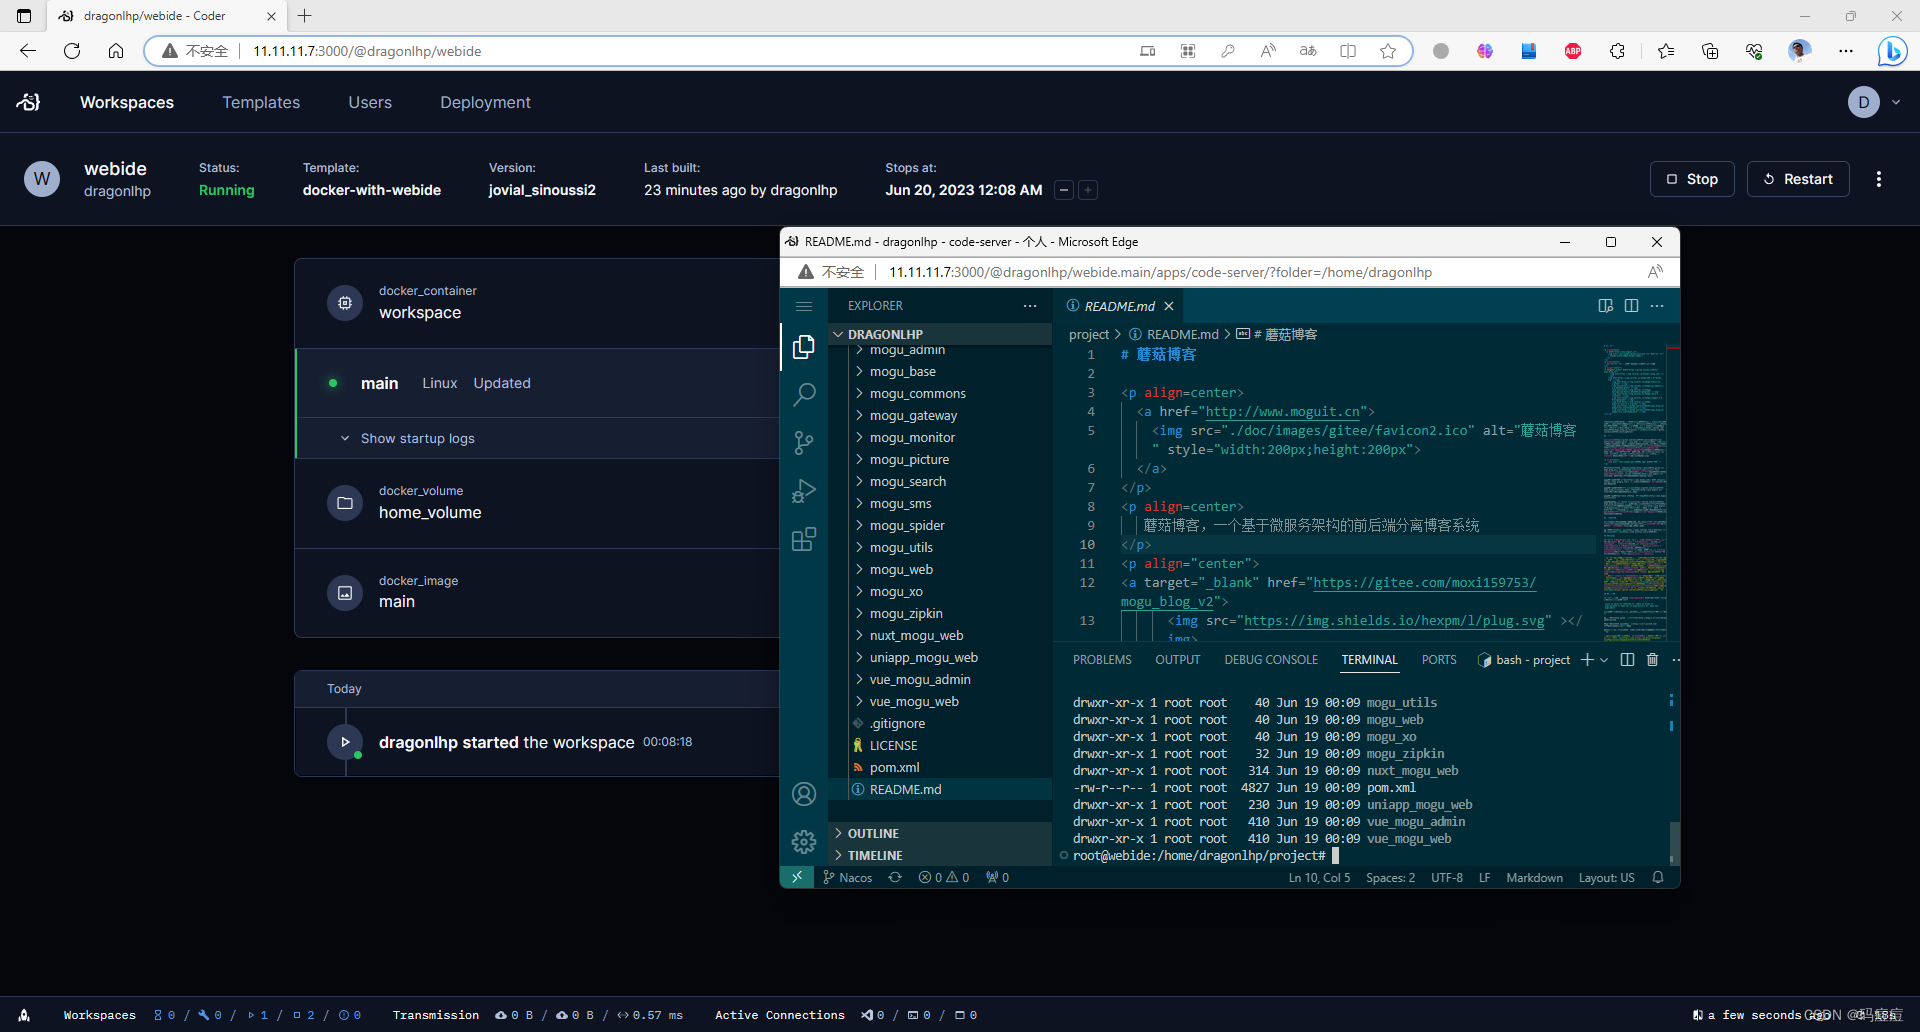Viewport: 1920px width, 1032px height.
Task: Click the Stop workspace button
Action: click(1692, 179)
